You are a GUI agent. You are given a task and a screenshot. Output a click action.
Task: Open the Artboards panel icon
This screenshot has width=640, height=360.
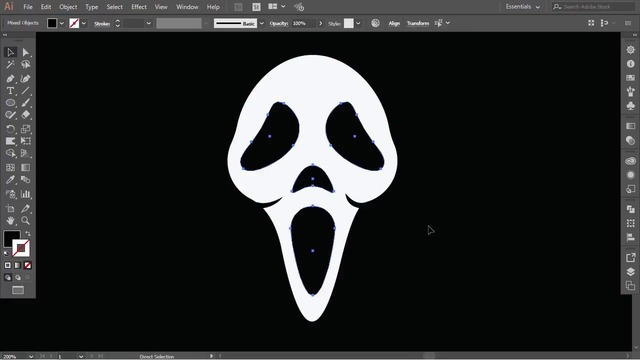631,286
